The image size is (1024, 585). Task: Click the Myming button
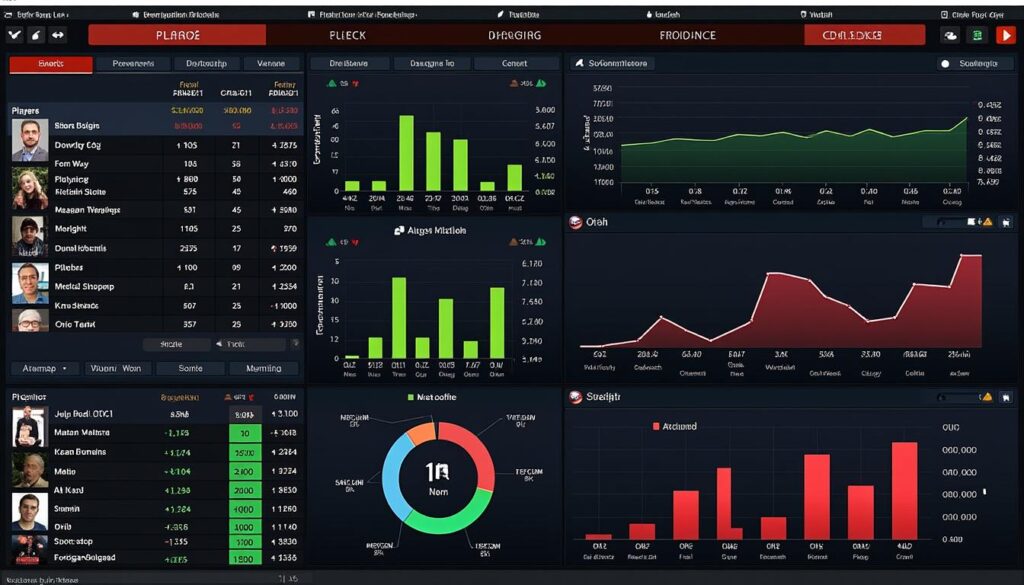click(x=263, y=368)
